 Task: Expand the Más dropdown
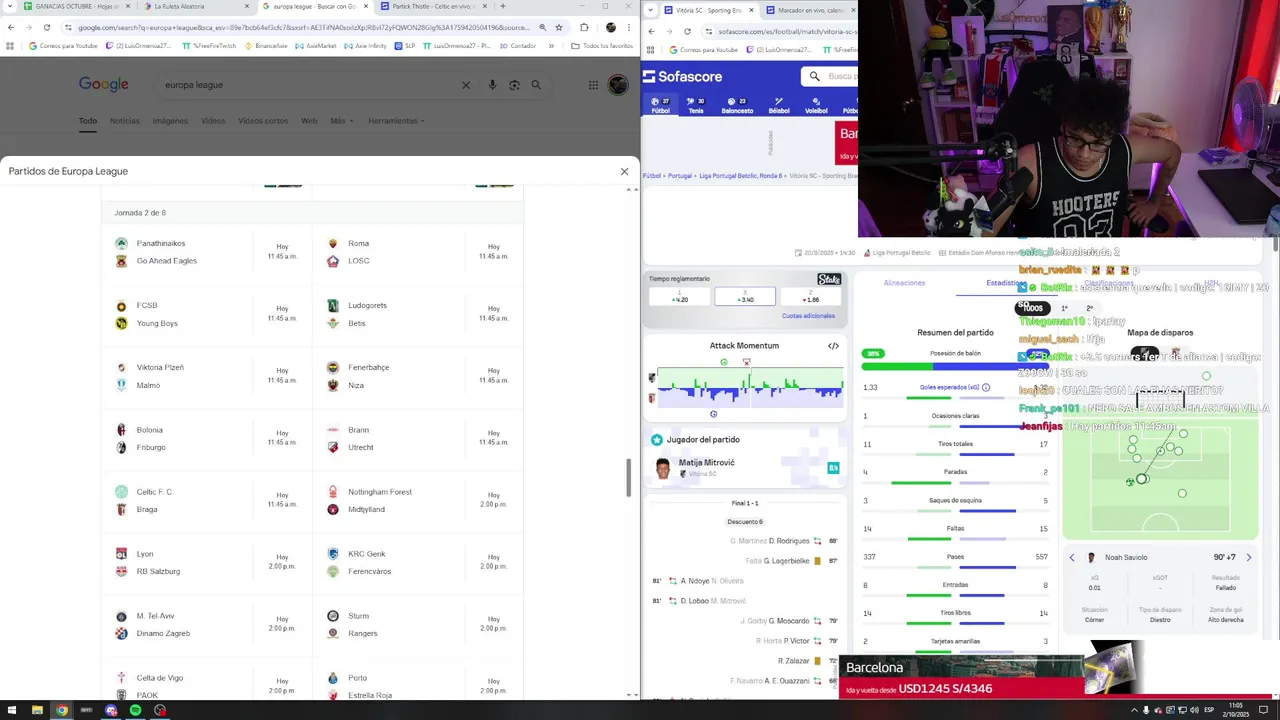coord(340,121)
